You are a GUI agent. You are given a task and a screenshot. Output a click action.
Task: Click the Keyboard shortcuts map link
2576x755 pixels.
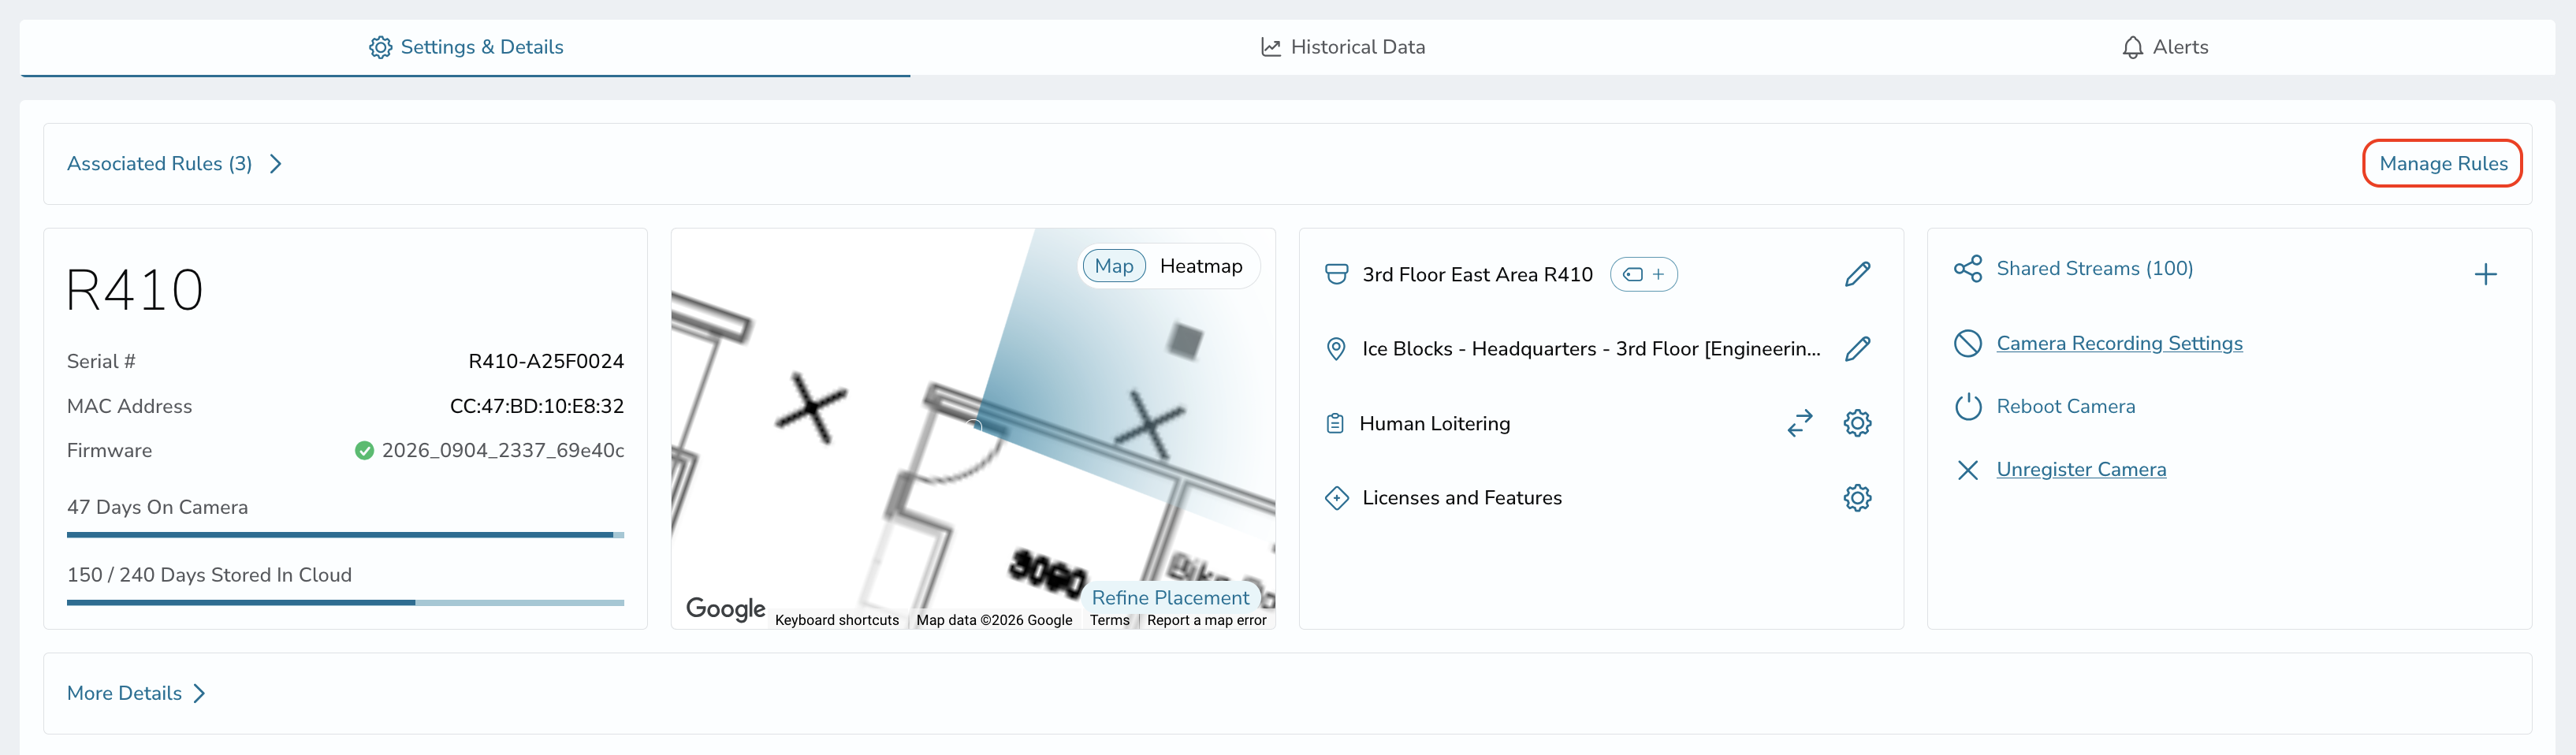click(836, 621)
